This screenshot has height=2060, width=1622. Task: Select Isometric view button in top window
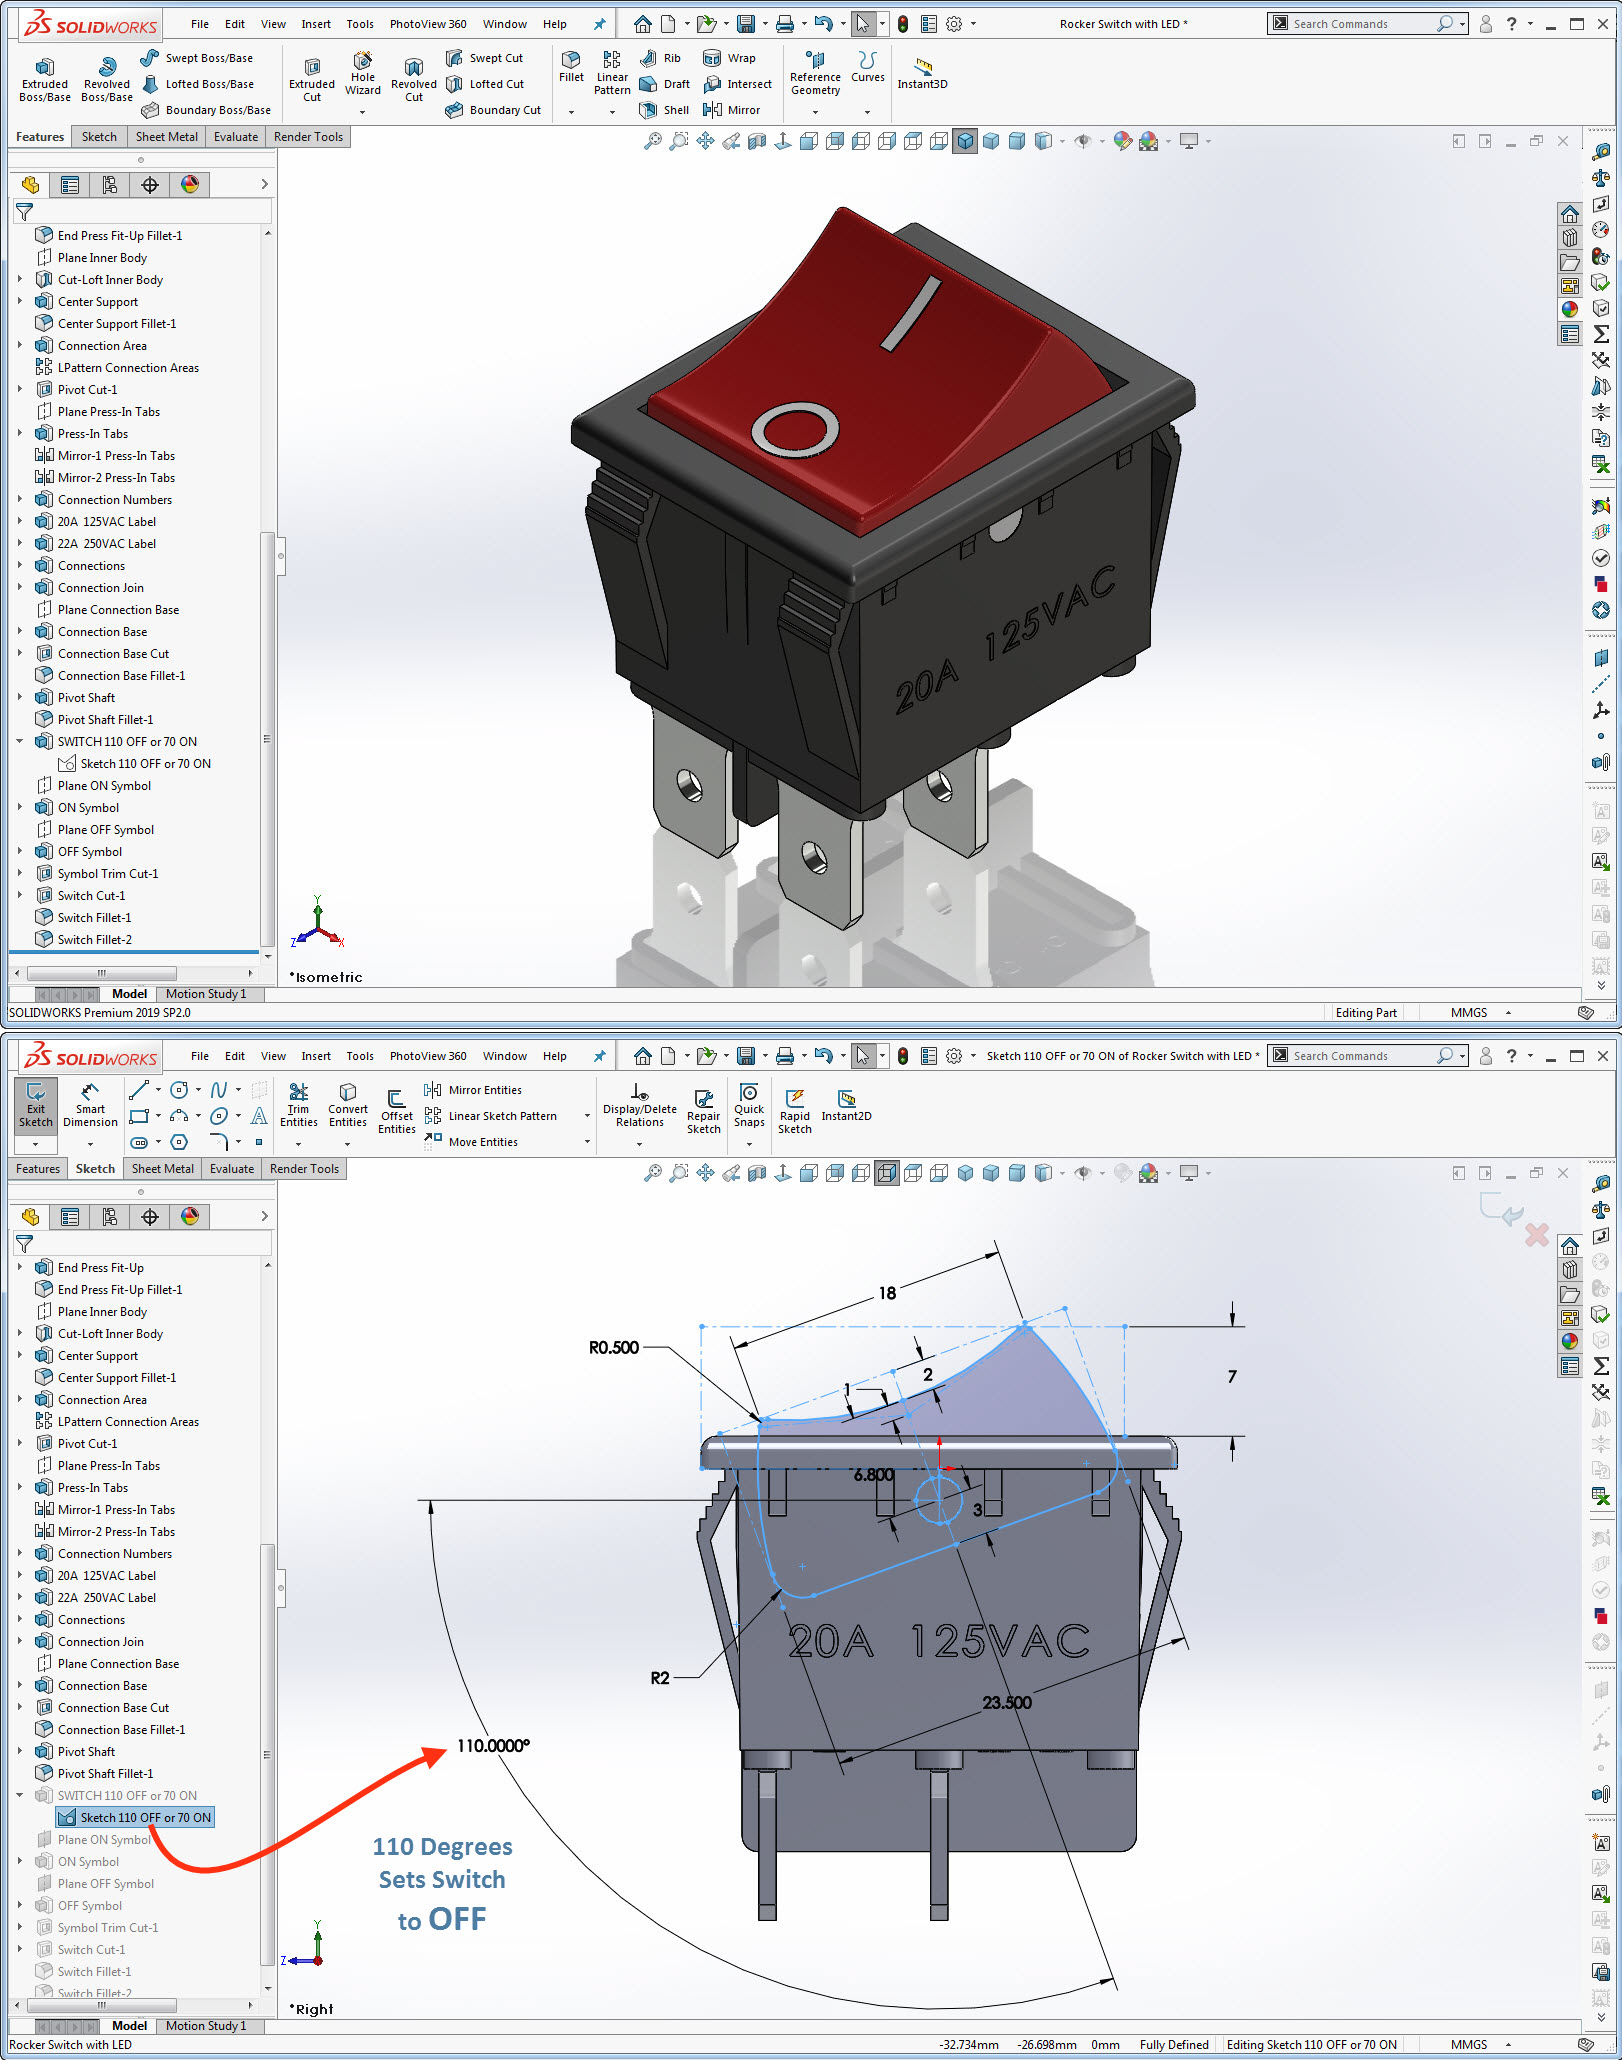965,141
